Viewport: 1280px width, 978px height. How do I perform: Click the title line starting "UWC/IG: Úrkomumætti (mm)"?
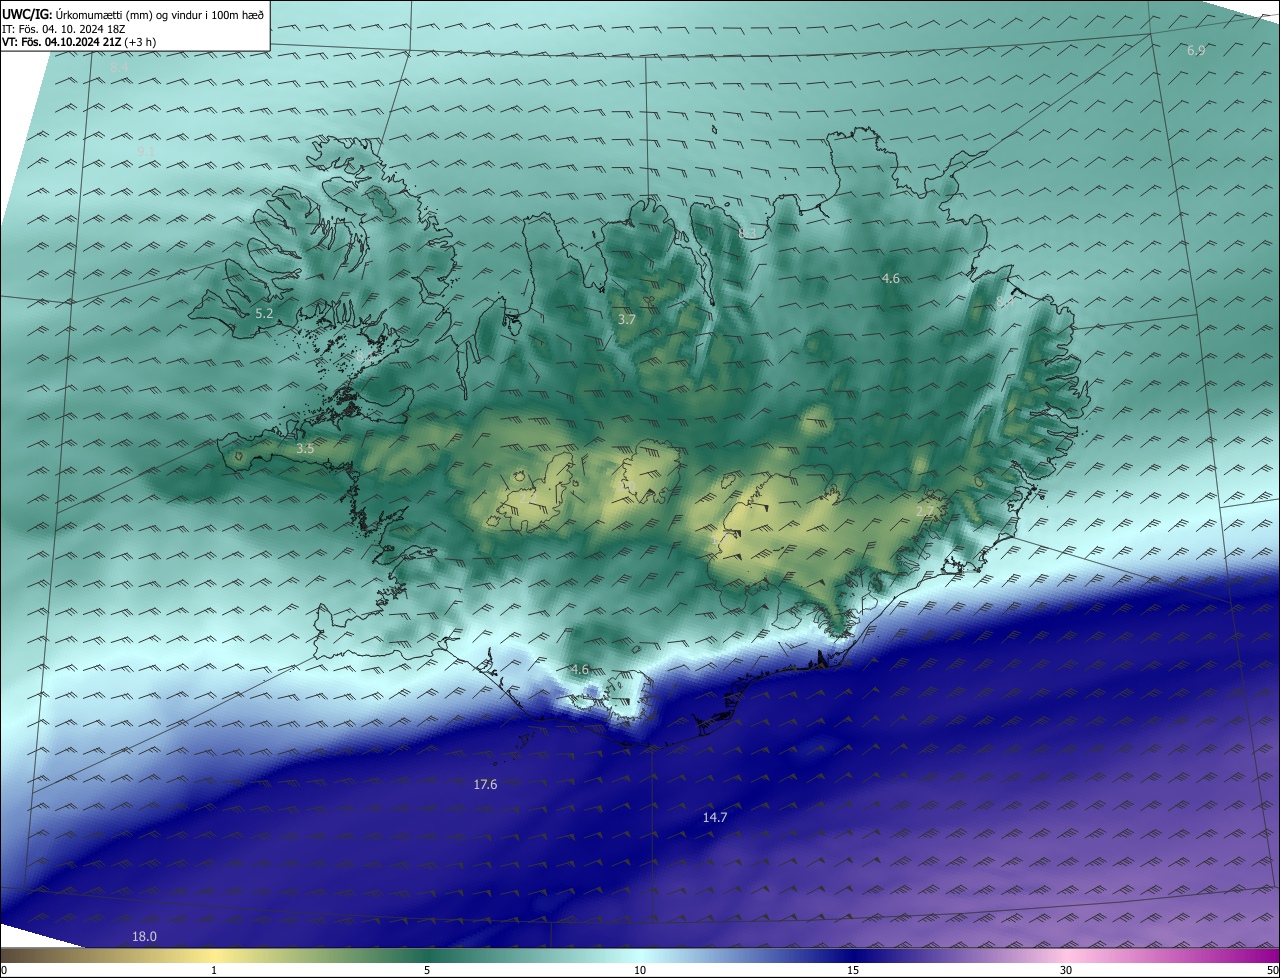pos(133,14)
